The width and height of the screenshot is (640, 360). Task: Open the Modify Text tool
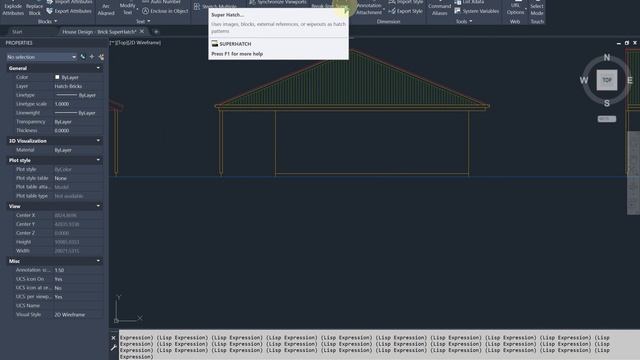pyautogui.click(x=128, y=8)
